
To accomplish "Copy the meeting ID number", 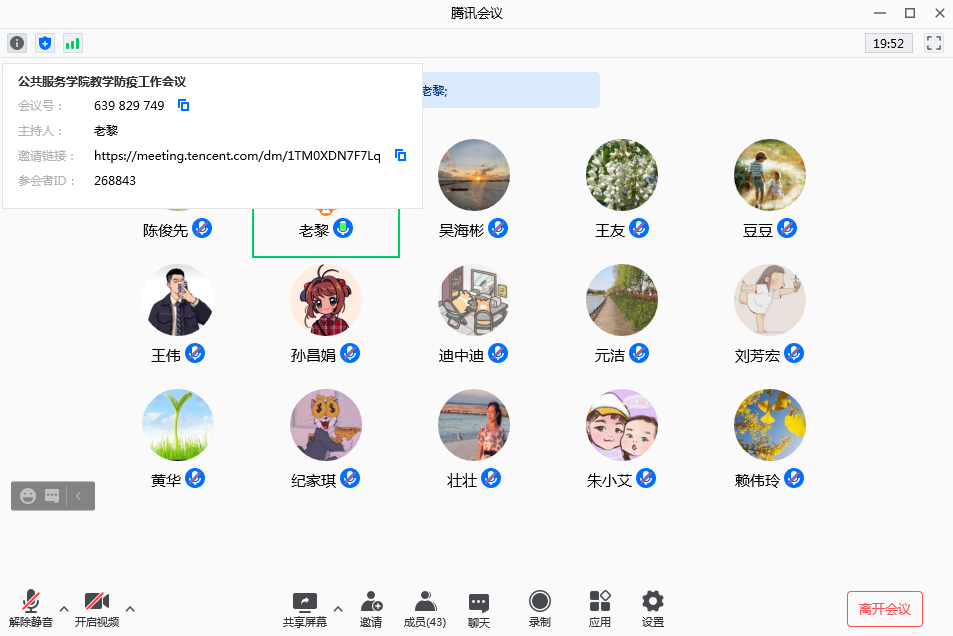I will (184, 105).
